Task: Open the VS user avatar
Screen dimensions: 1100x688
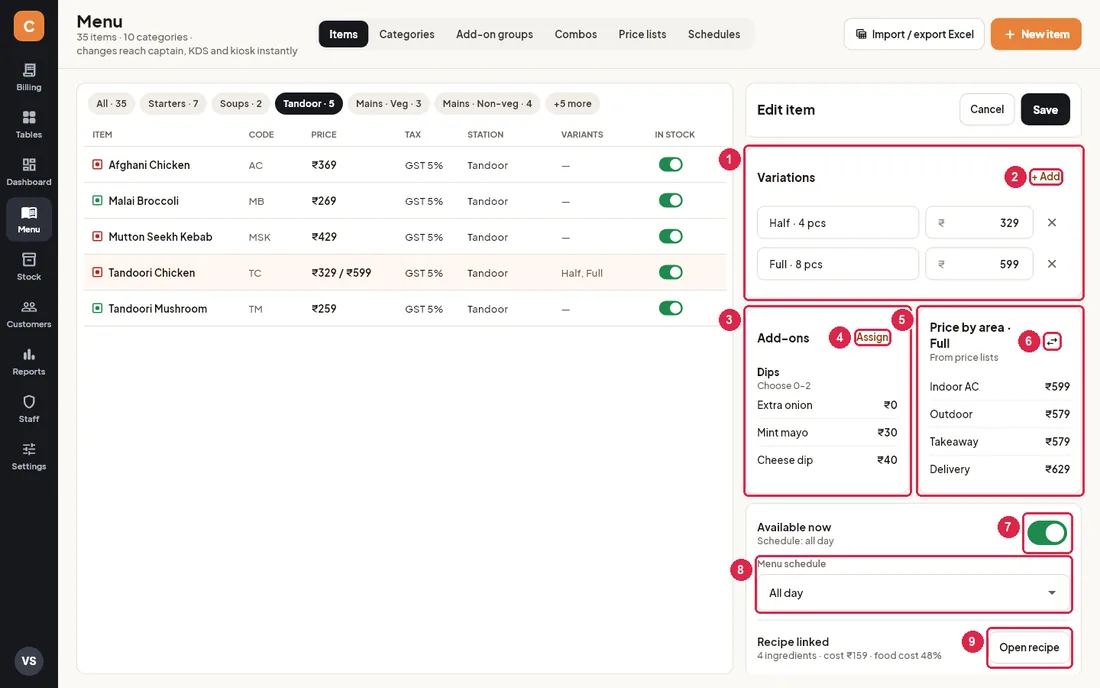Action: [x=29, y=661]
